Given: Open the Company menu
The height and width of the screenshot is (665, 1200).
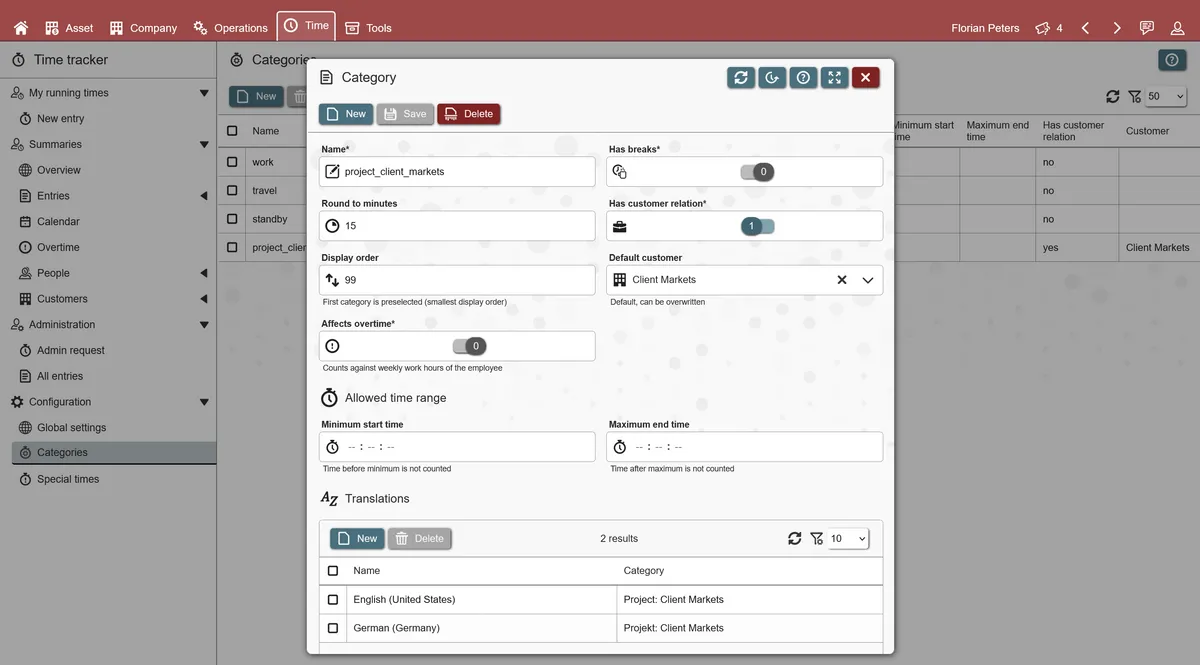Looking at the screenshot, I should tap(143, 28).
